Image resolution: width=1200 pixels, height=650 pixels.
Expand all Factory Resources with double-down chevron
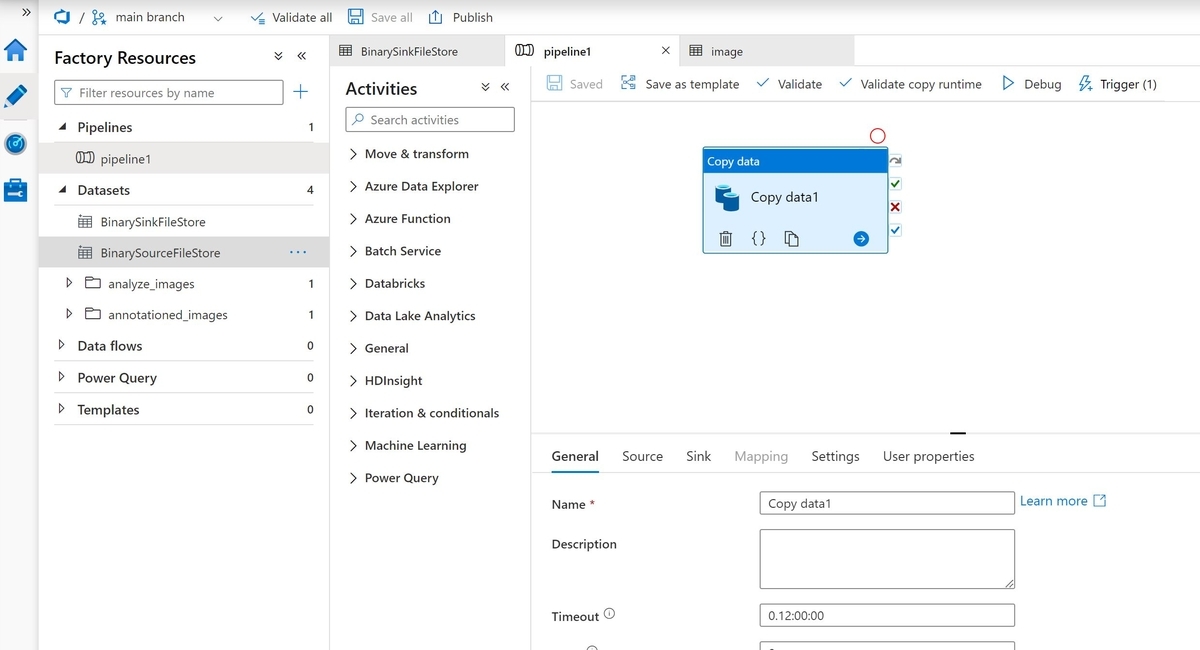tap(279, 57)
